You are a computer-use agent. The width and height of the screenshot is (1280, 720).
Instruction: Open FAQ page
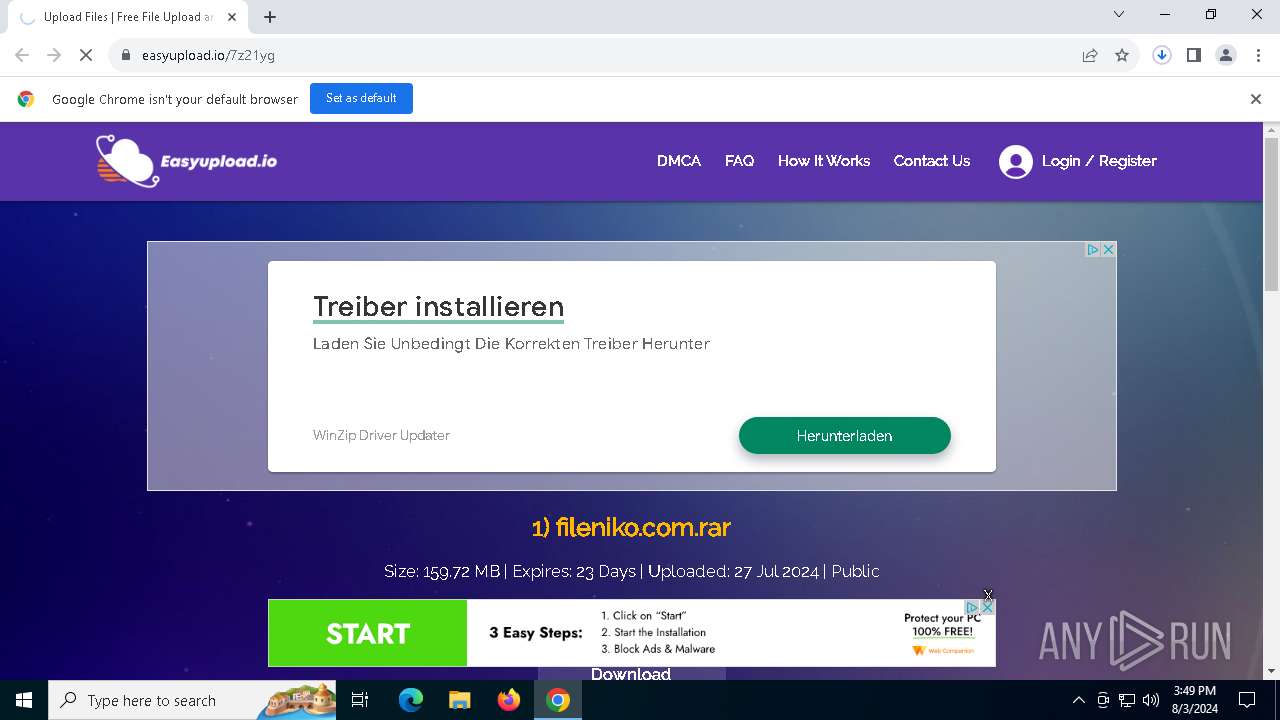click(739, 161)
